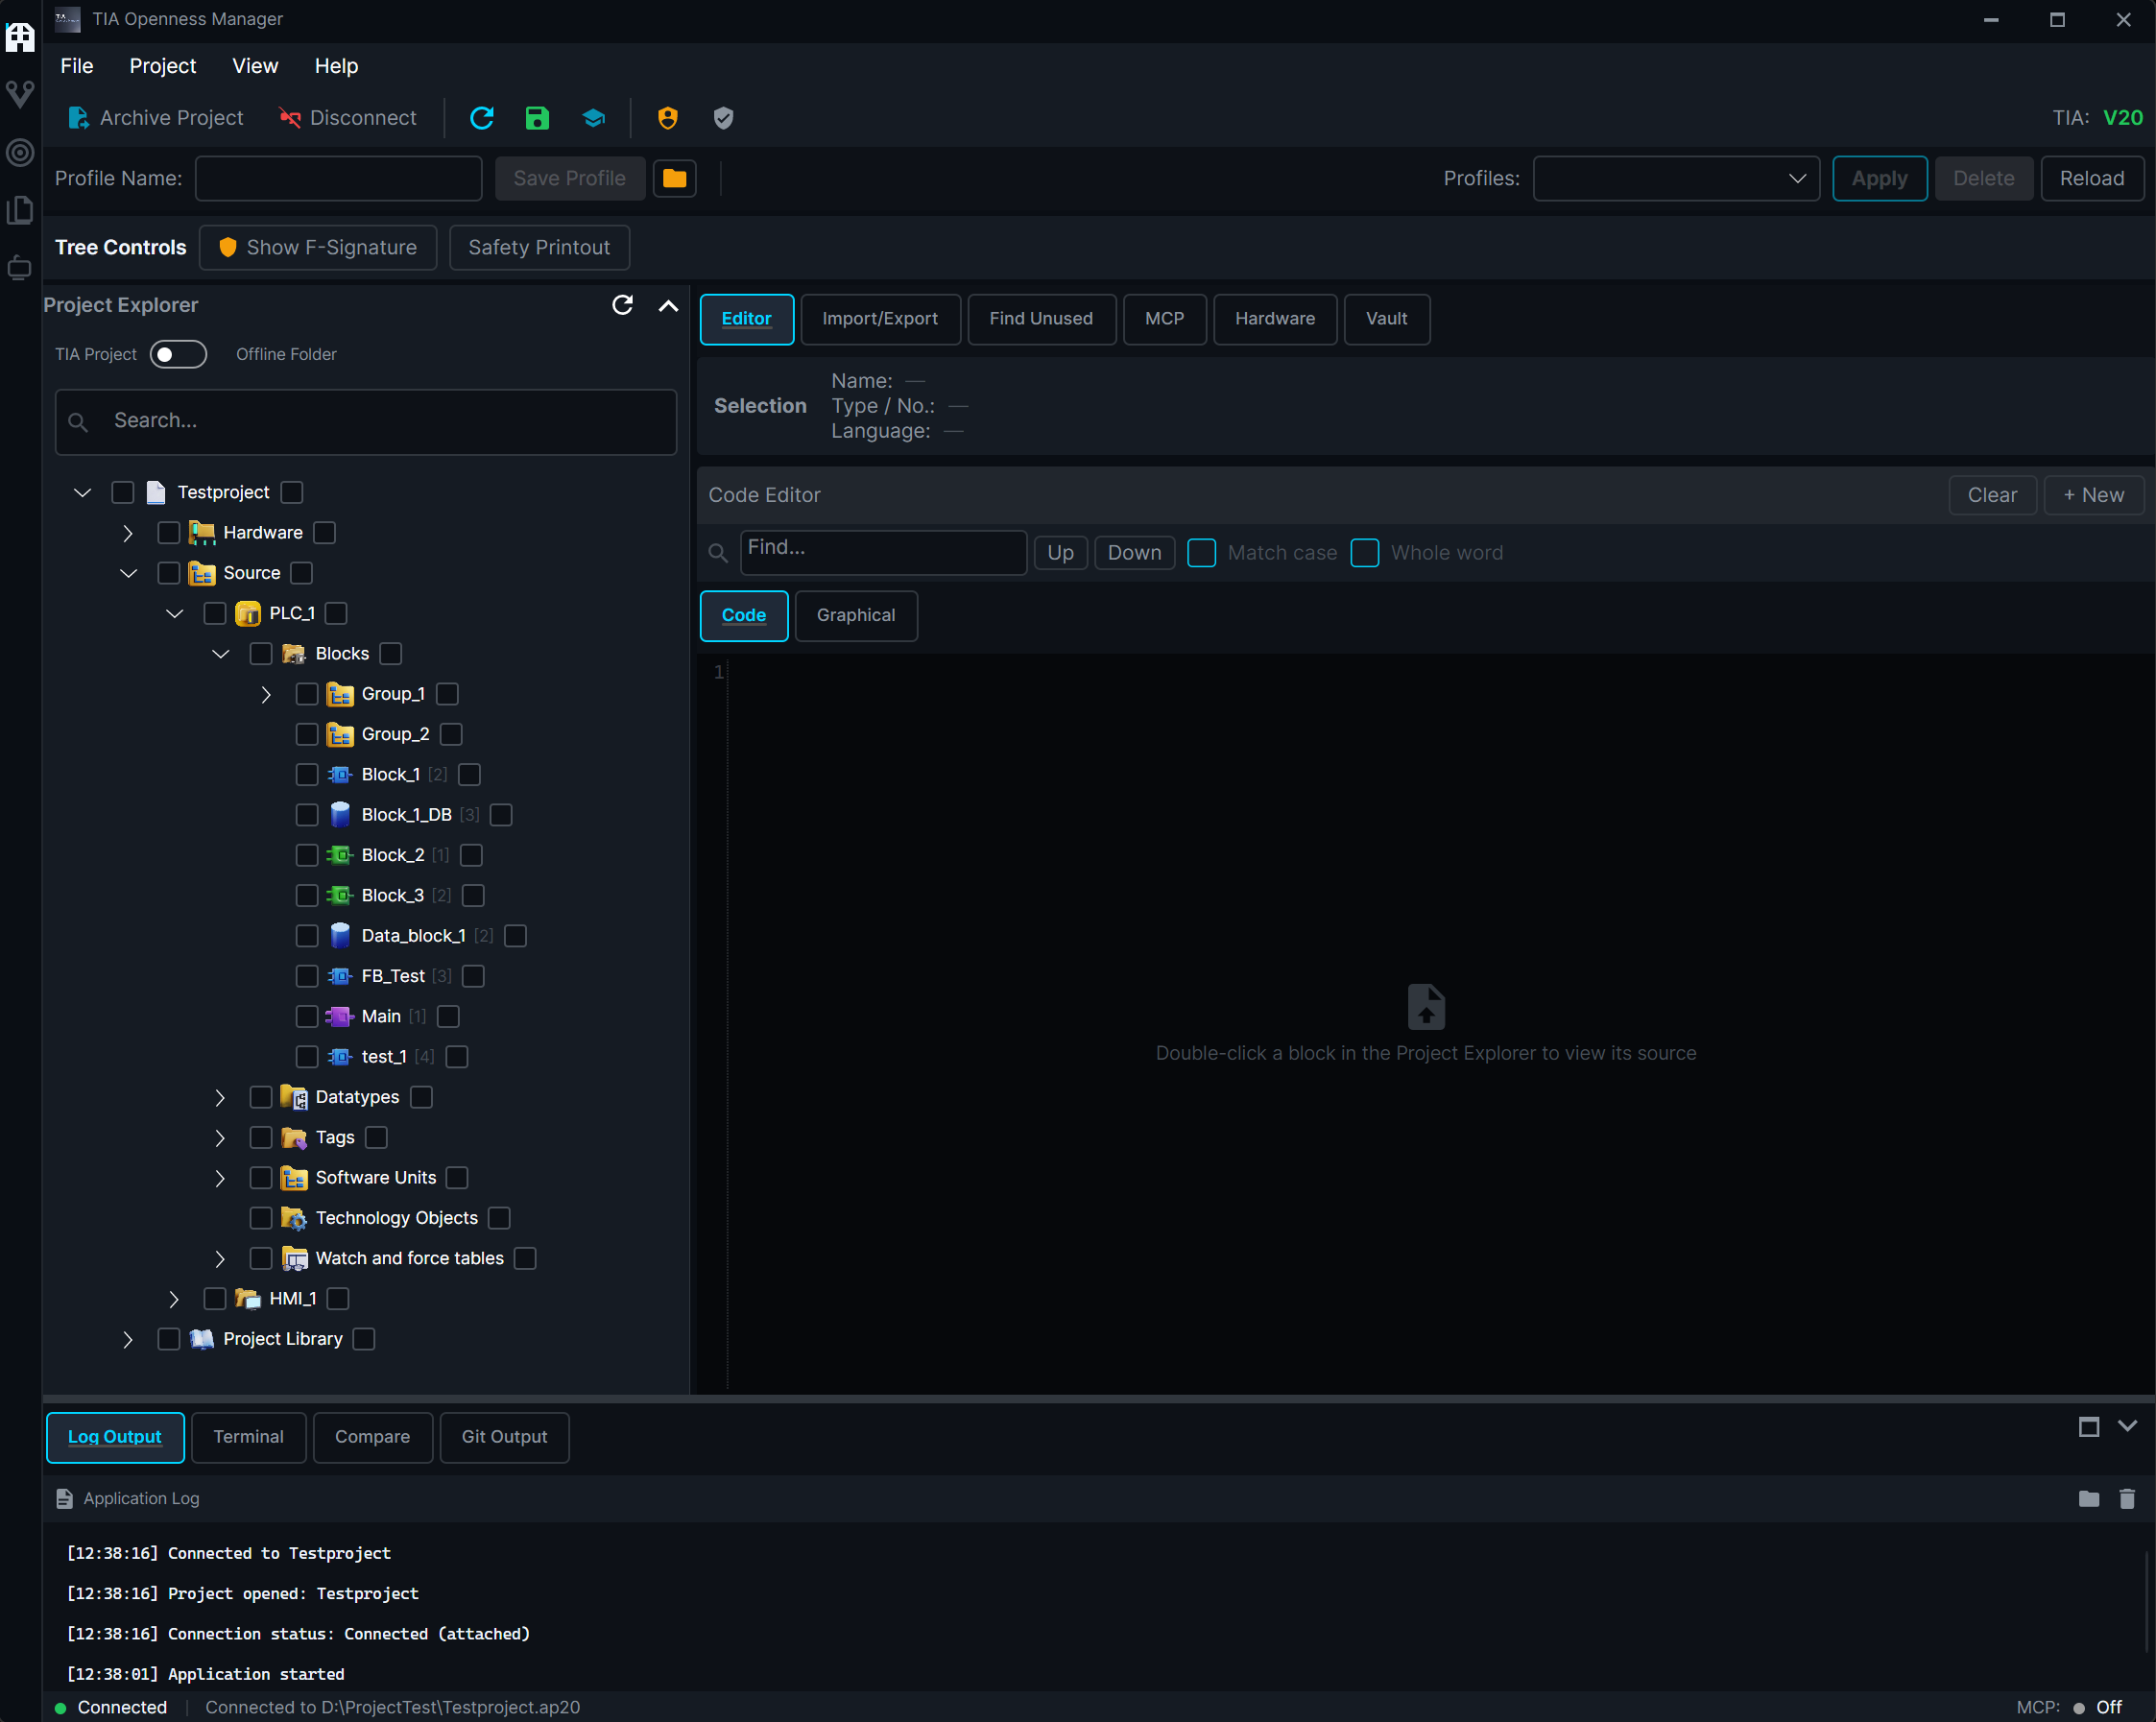Enable the Match case checkbox
2156x1722 pixels.
point(1201,553)
